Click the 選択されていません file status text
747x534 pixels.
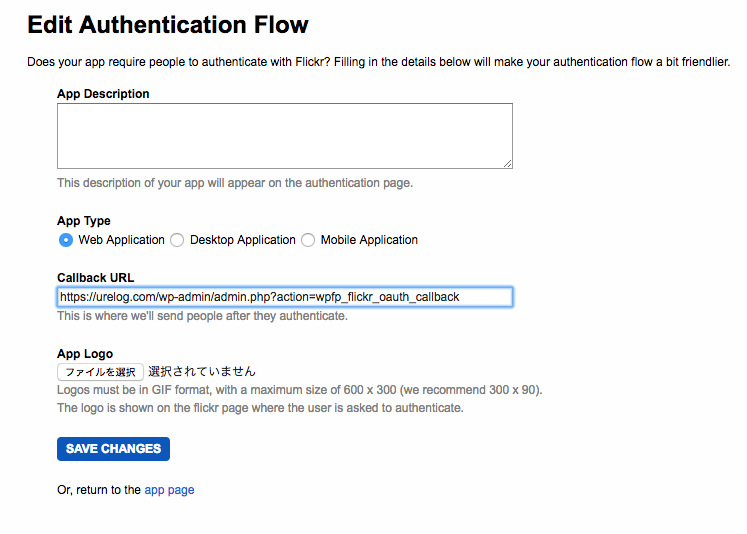coord(202,372)
